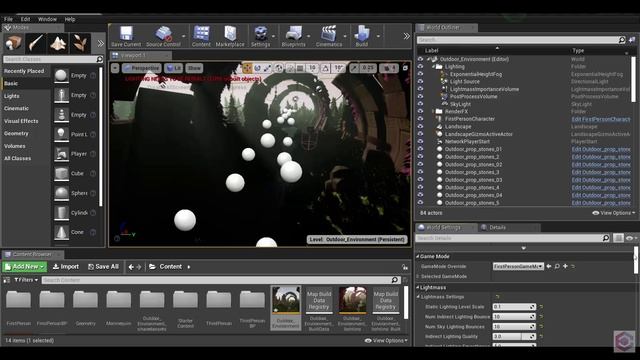Viewport: 640px width, 360px height.
Task: Open the Edit menu
Action: [x=25, y=19]
